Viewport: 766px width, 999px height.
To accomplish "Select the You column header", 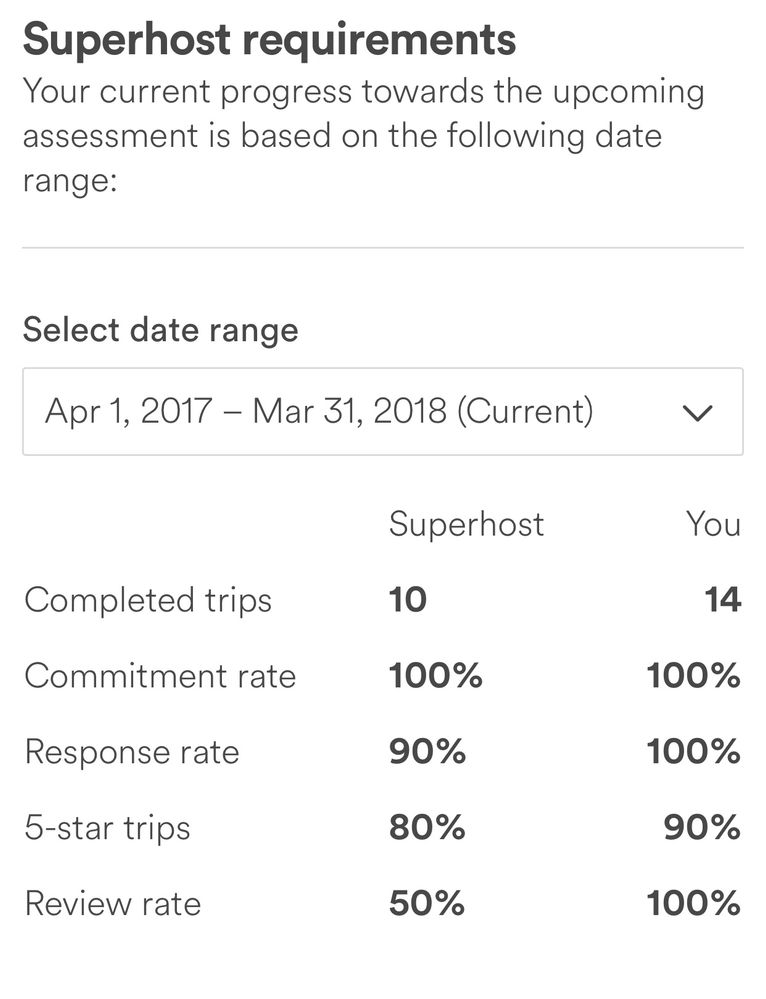I will (713, 524).
